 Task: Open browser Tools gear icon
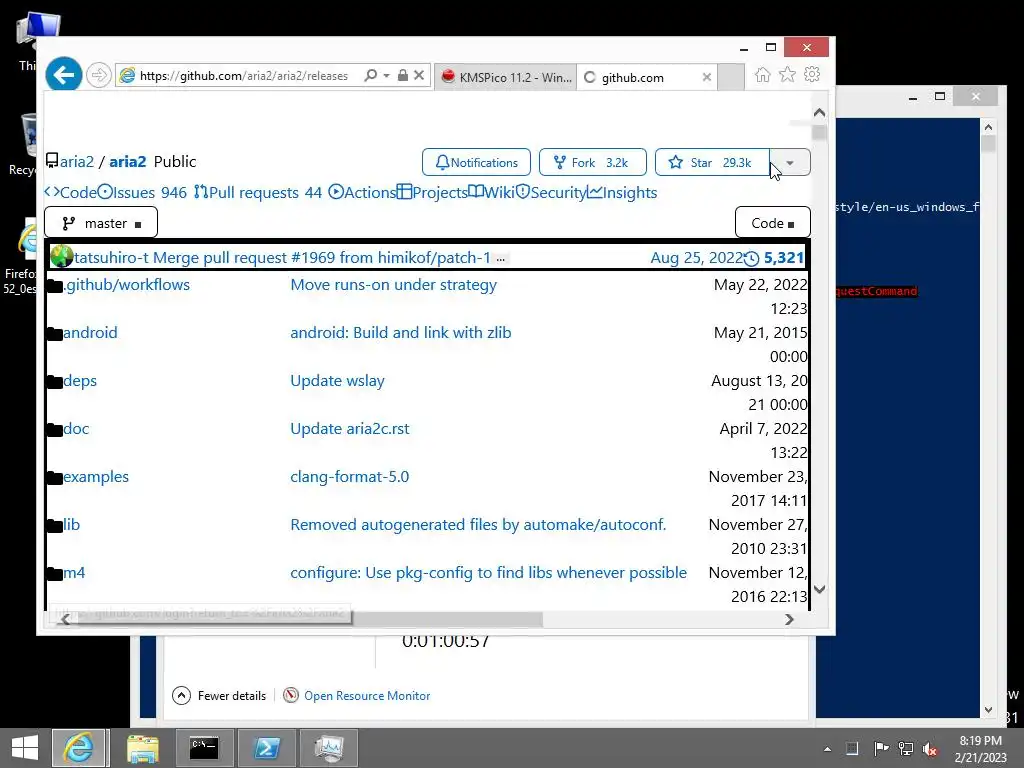pyautogui.click(x=812, y=75)
